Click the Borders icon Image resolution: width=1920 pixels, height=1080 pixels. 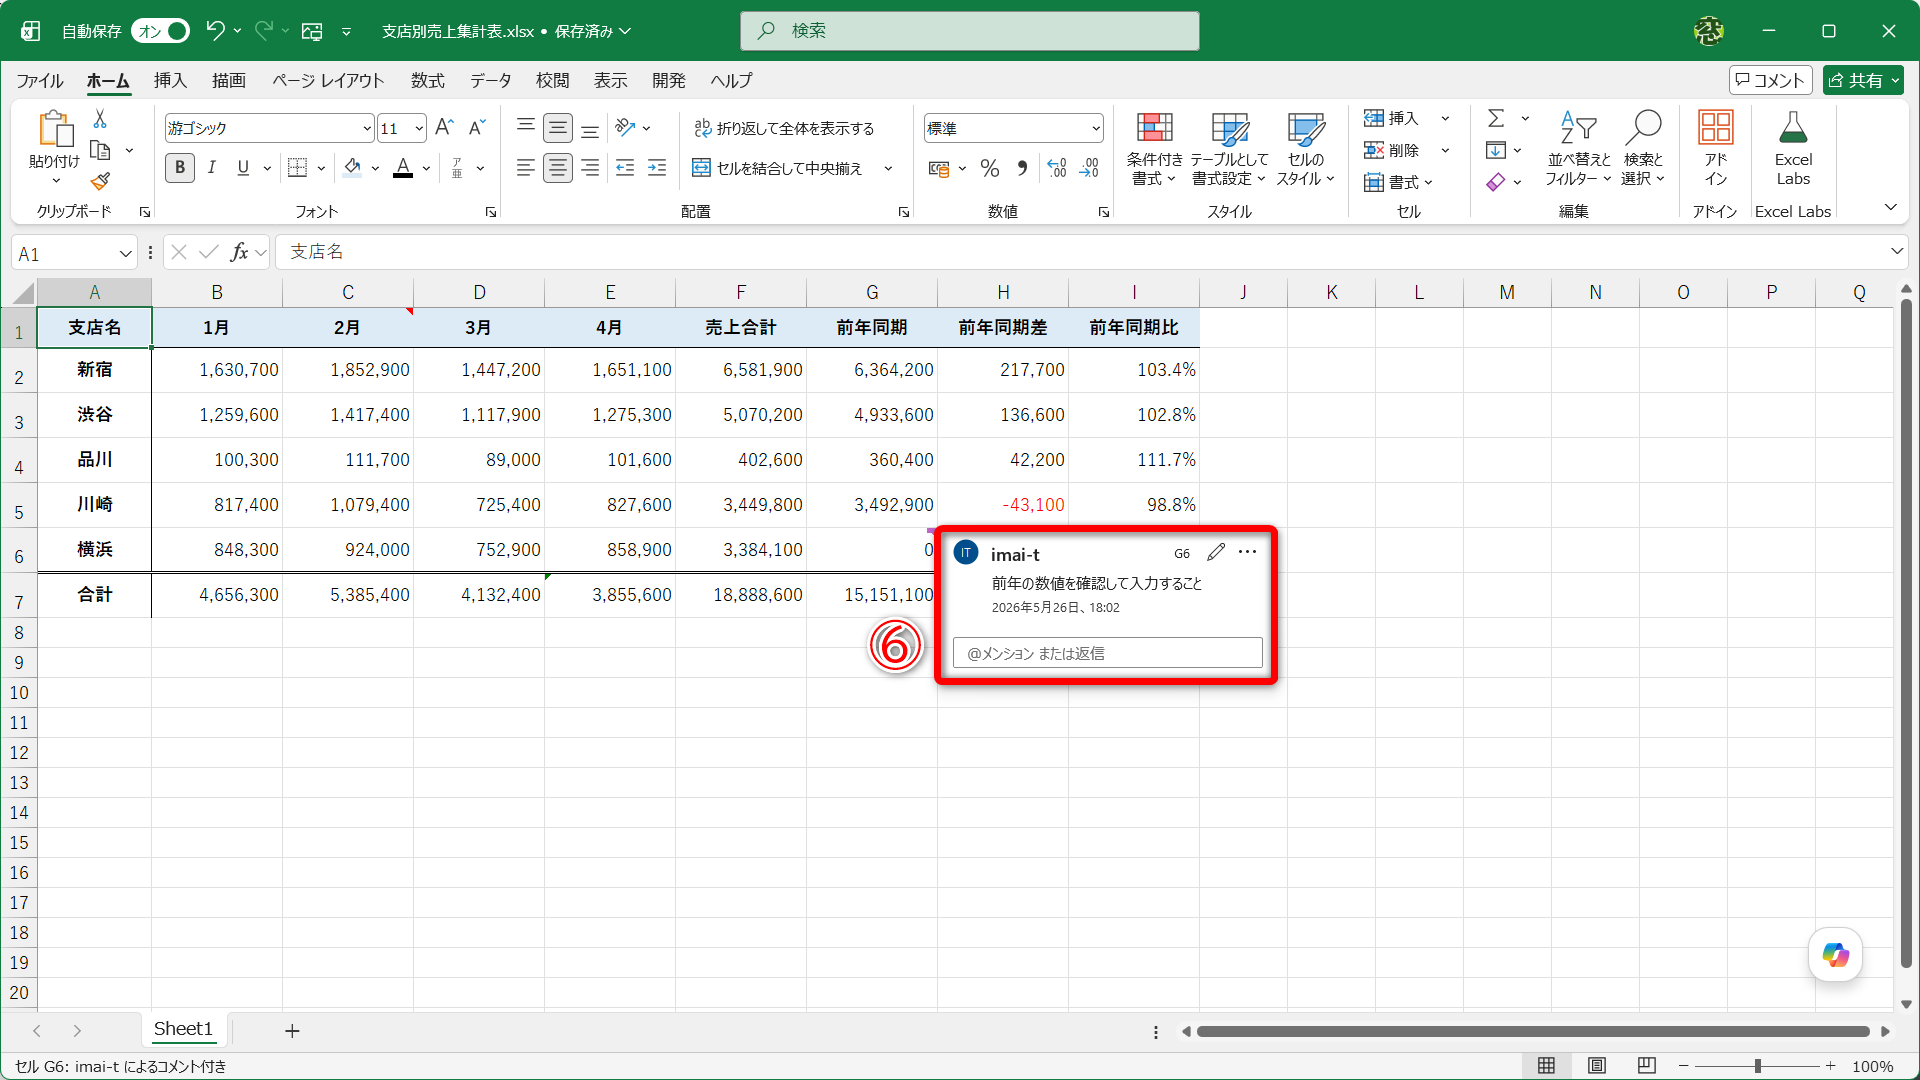[297, 167]
